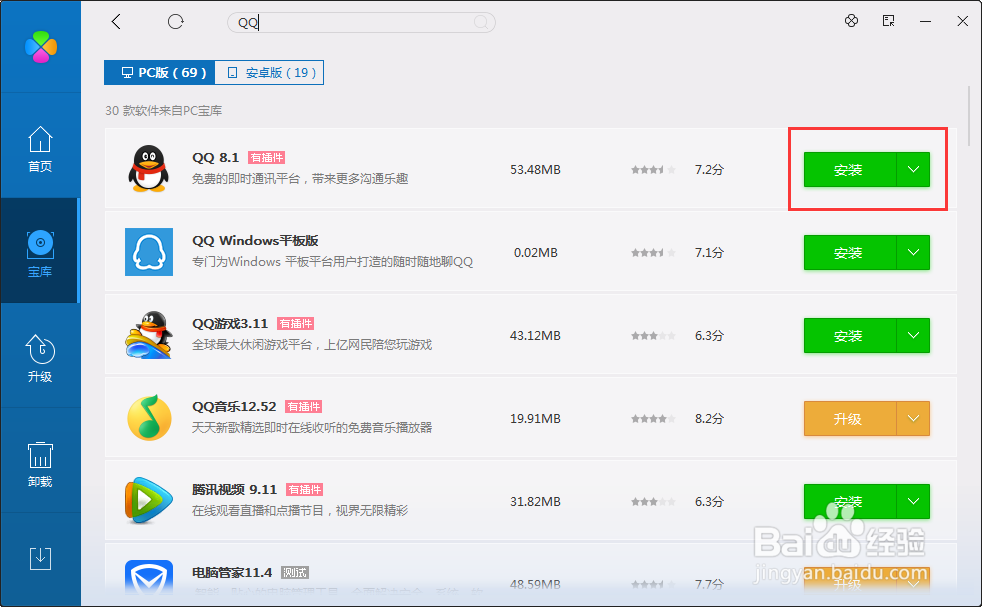Select the PC版 tab
982x607 pixels.
click(x=159, y=72)
